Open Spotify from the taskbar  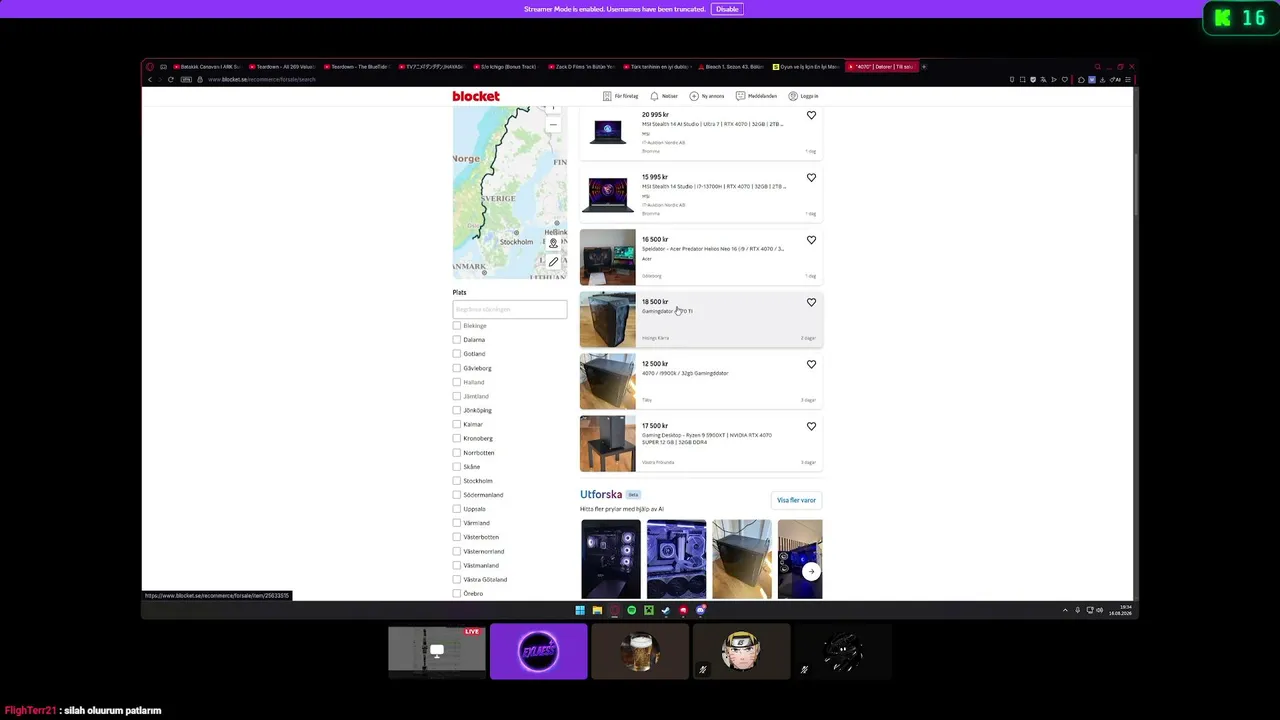click(631, 610)
